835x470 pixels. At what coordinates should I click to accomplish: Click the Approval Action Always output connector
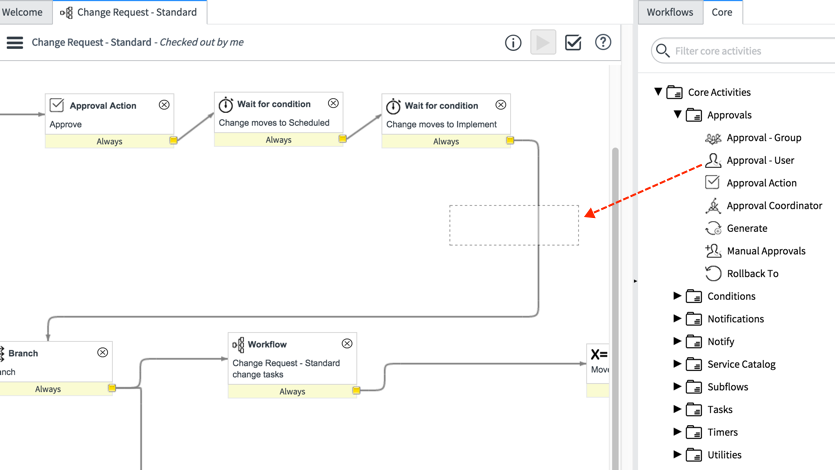click(x=174, y=141)
